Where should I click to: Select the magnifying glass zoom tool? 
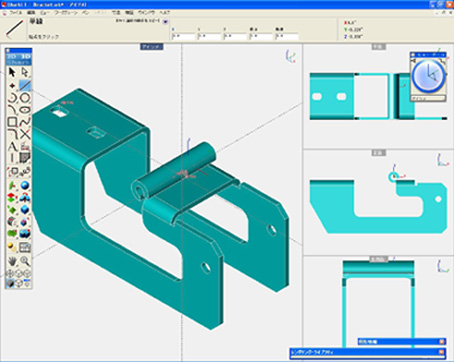(25, 261)
